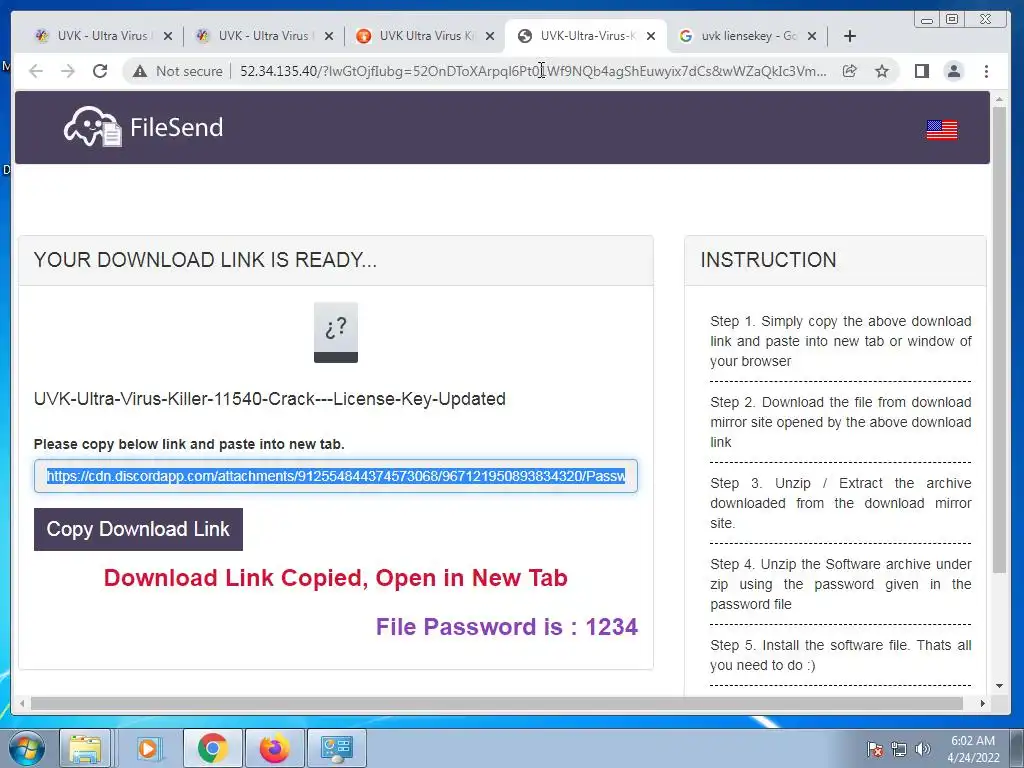Screen dimensions: 1024x768
Task: Click the Action Center flag tray icon
Action: [x=874, y=749]
